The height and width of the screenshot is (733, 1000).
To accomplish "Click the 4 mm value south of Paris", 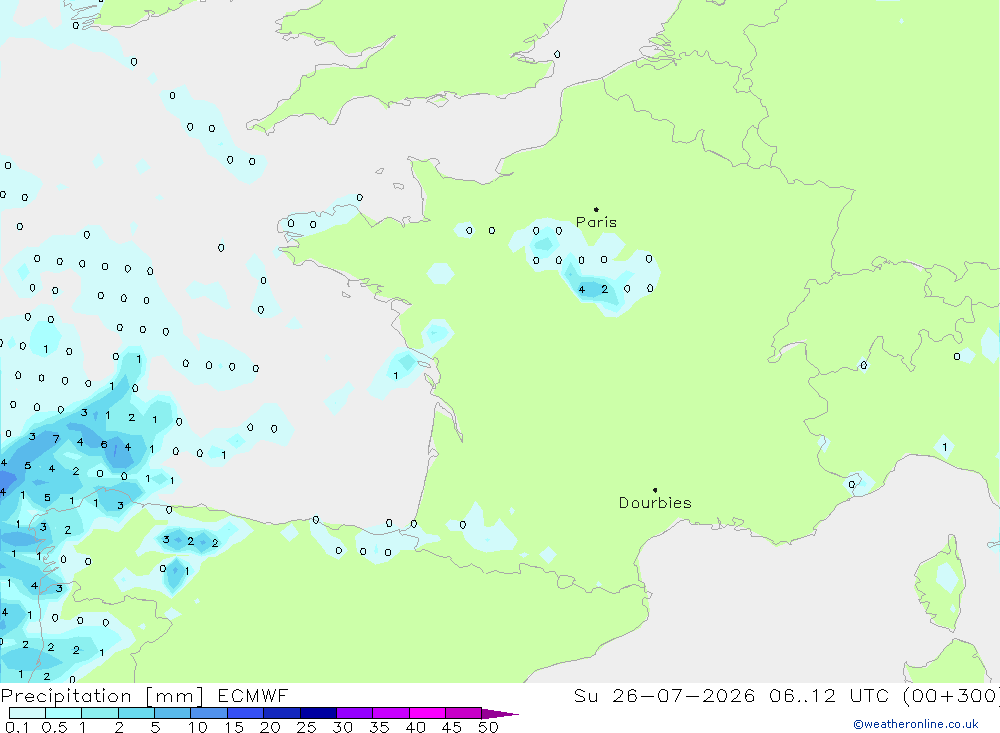I will pyautogui.click(x=582, y=290).
